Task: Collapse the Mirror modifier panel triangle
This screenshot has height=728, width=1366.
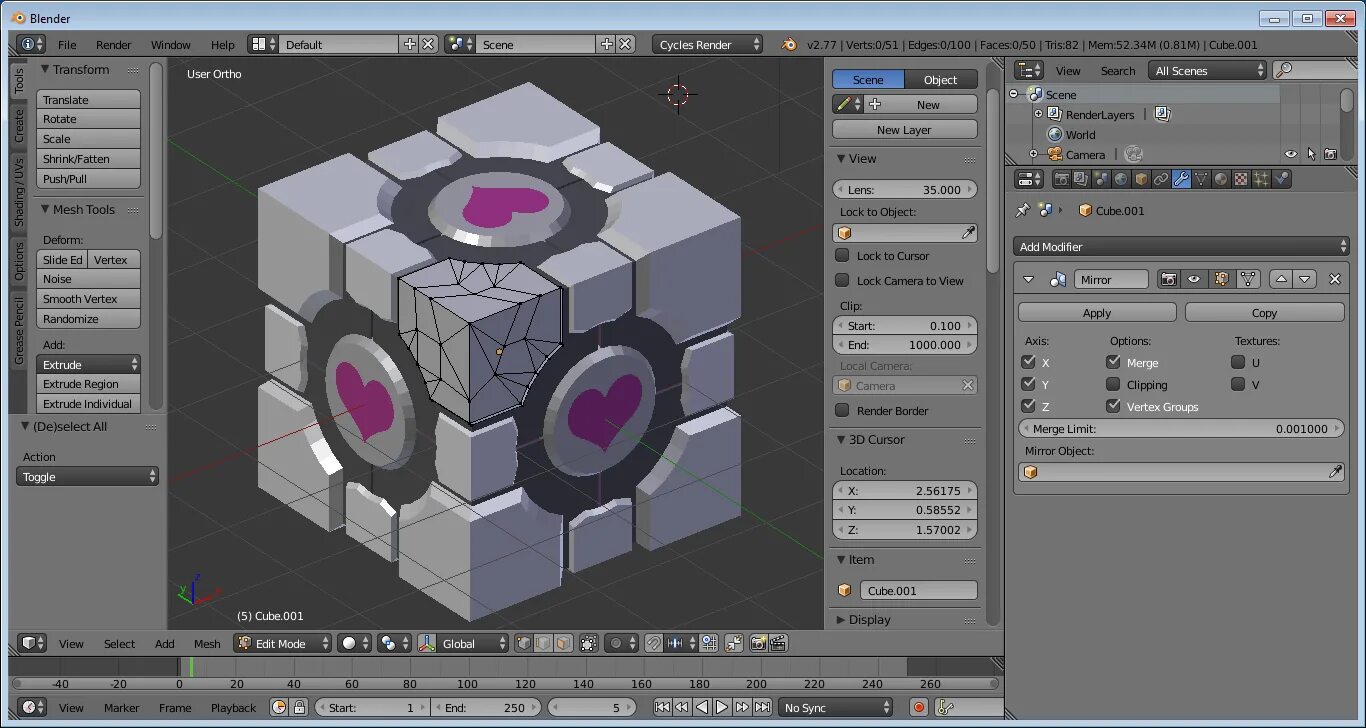Action: point(1028,280)
